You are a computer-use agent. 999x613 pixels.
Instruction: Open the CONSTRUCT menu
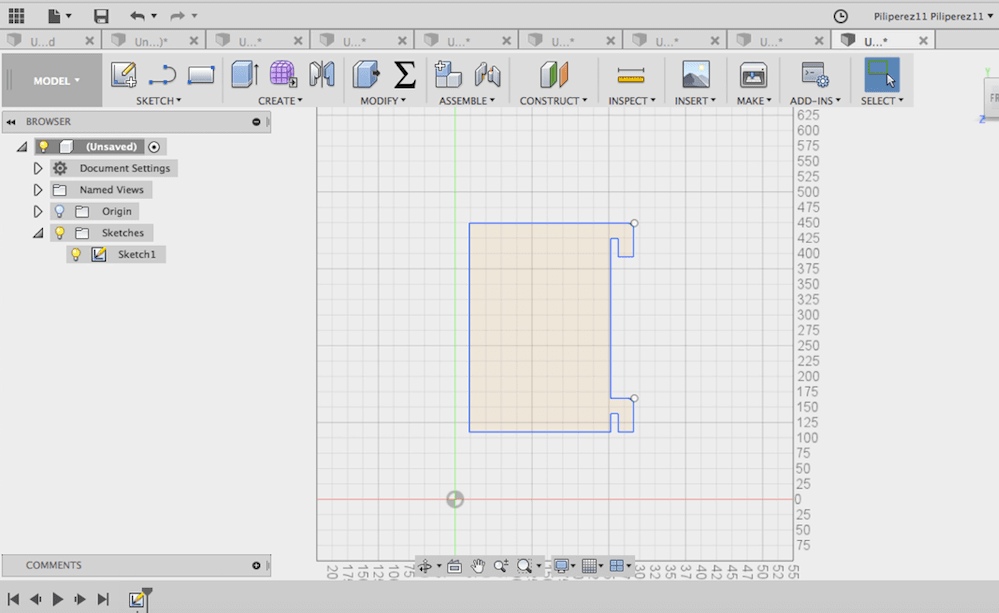click(553, 101)
